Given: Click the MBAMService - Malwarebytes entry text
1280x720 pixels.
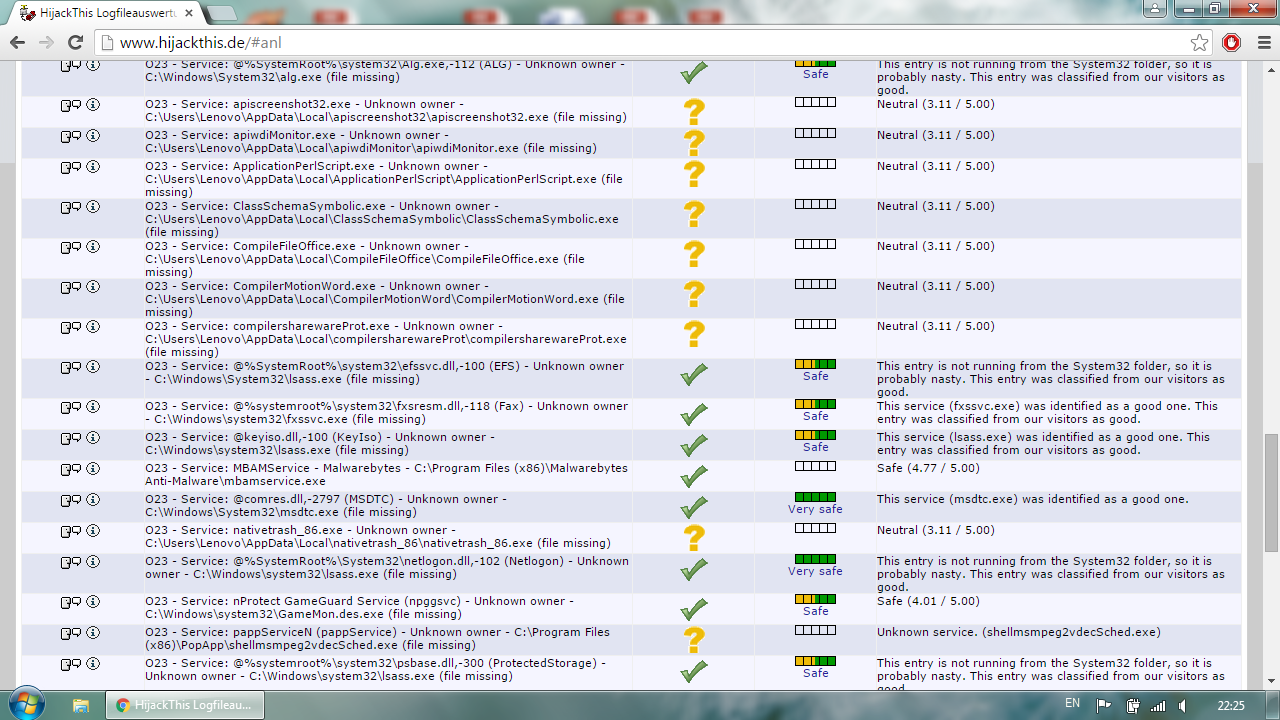Looking at the screenshot, I should pyautogui.click(x=386, y=475).
